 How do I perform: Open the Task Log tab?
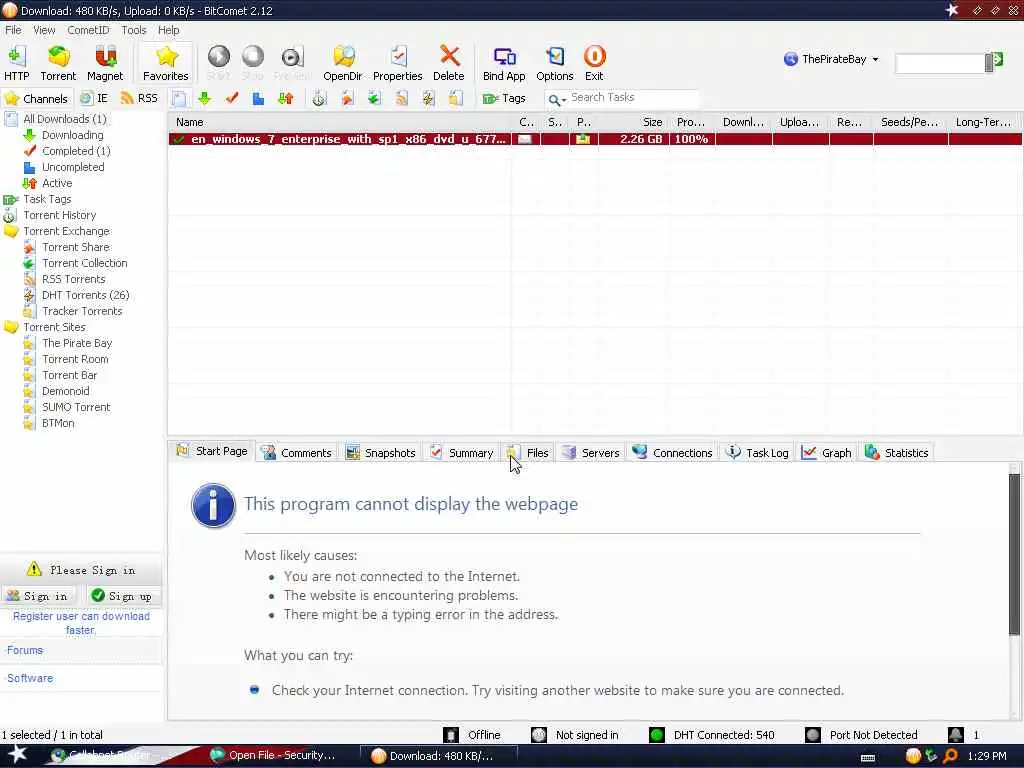pyautogui.click(x=758, y=453)
